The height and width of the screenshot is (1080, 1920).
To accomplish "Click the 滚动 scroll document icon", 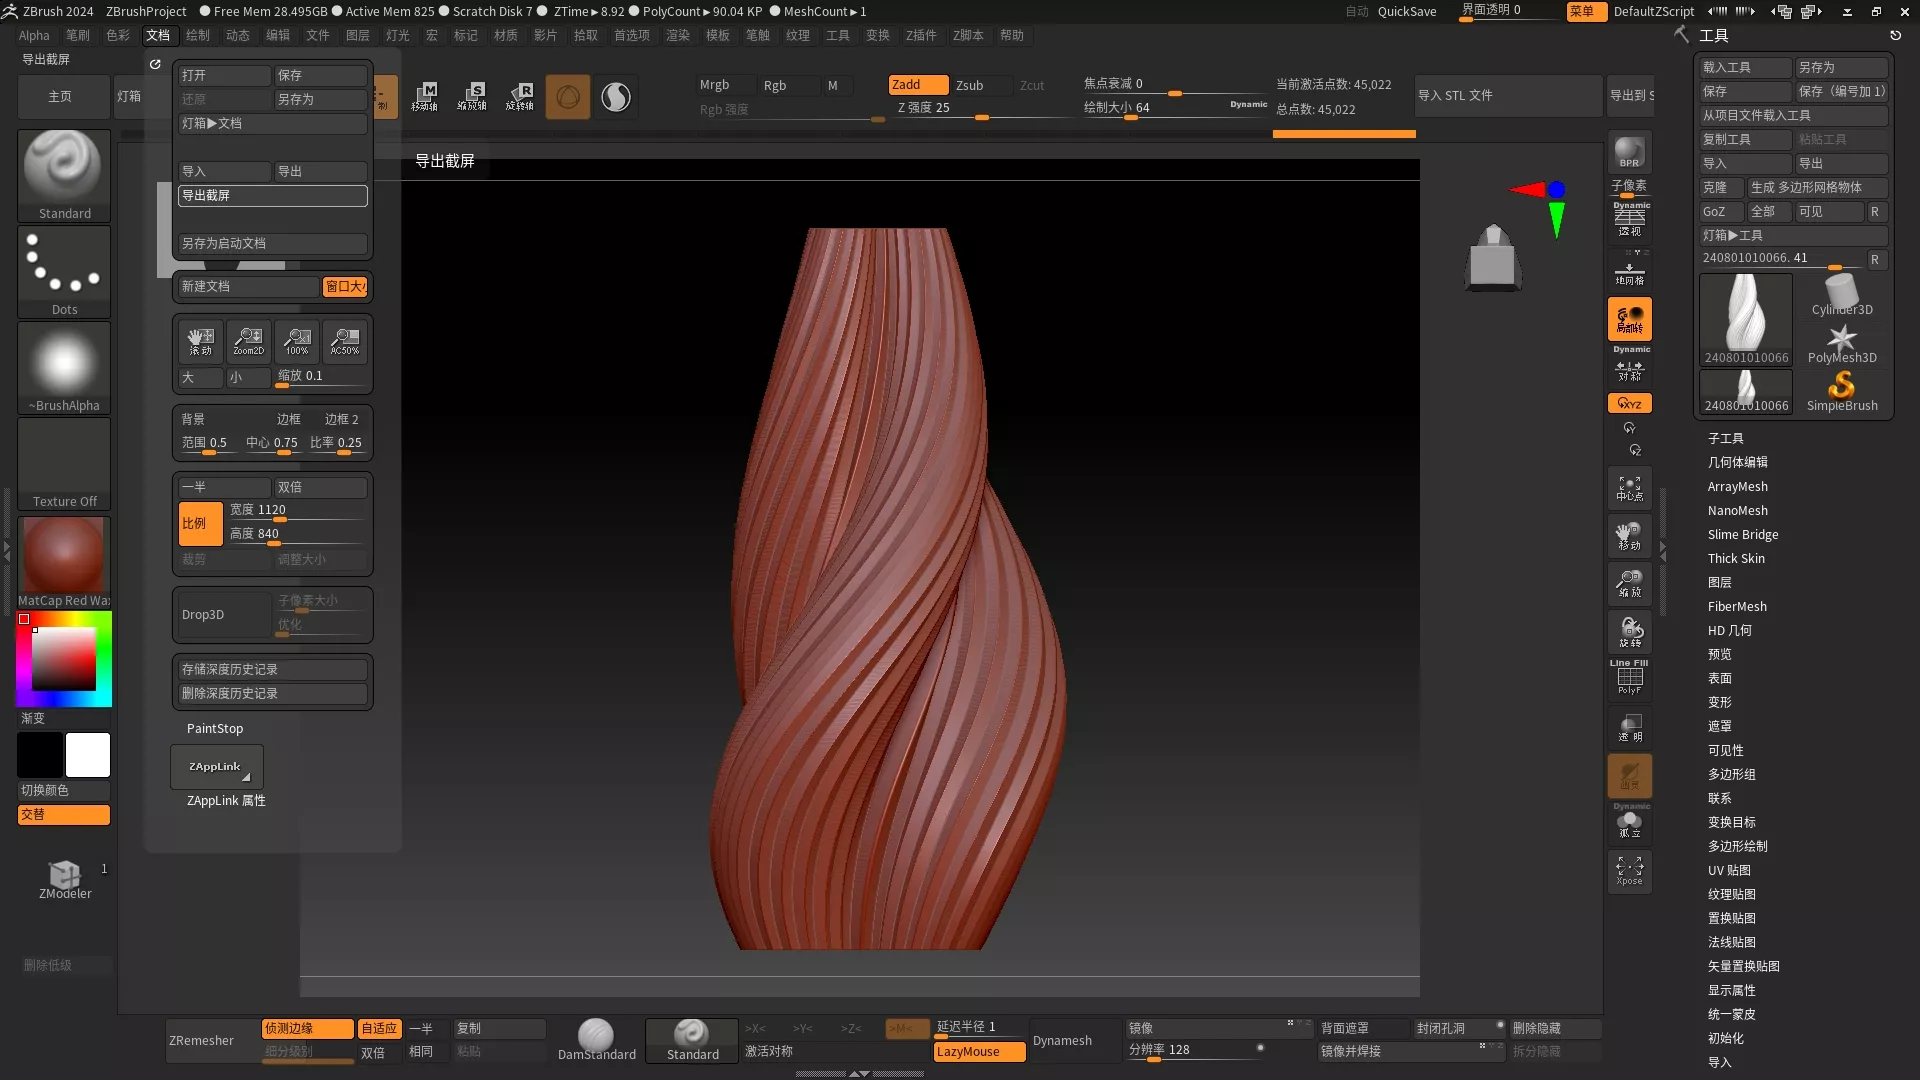I will point(201,341).
